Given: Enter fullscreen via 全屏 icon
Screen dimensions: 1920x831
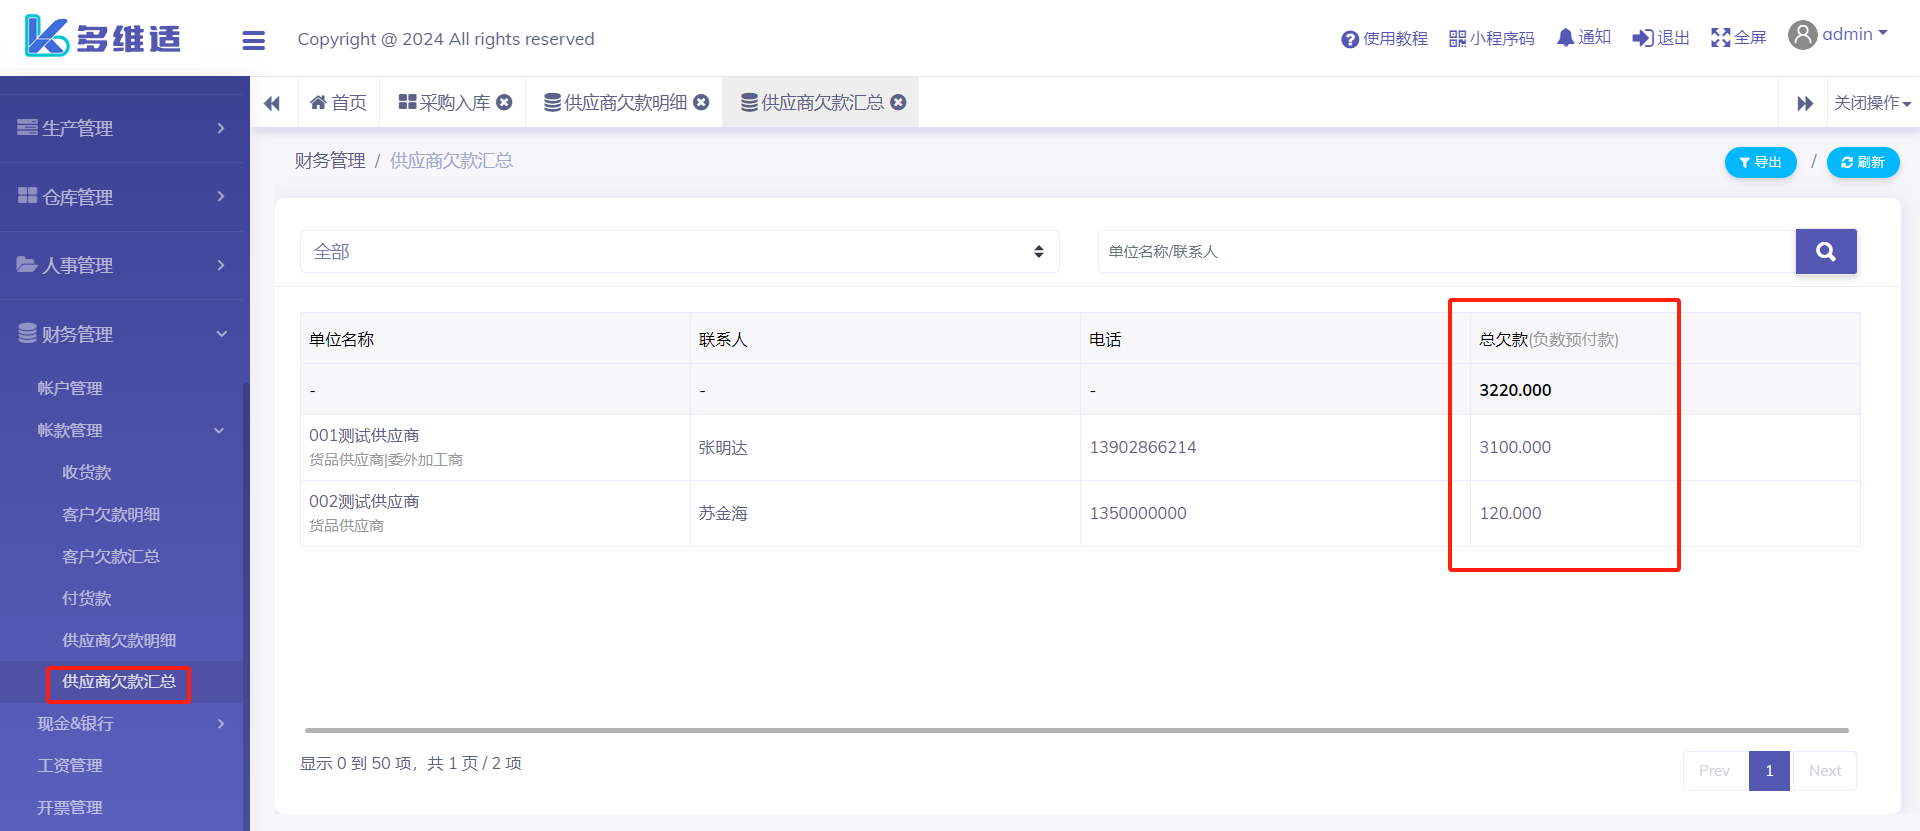Looking at the screenshot, I should coord(1738,38).
